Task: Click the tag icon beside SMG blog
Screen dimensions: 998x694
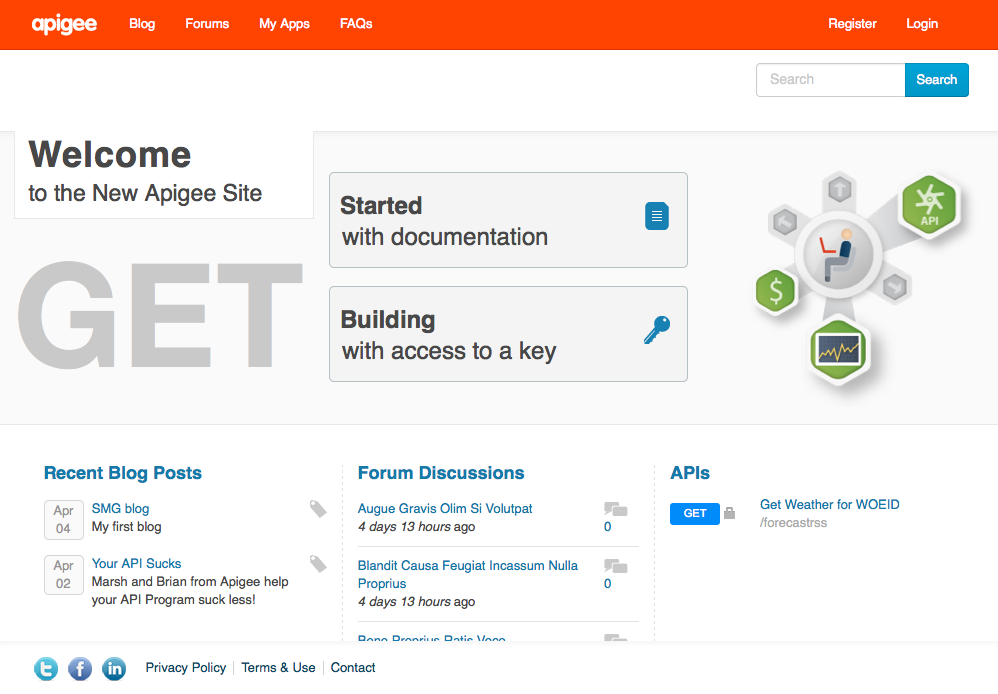Action: click(x=318, y=509)
